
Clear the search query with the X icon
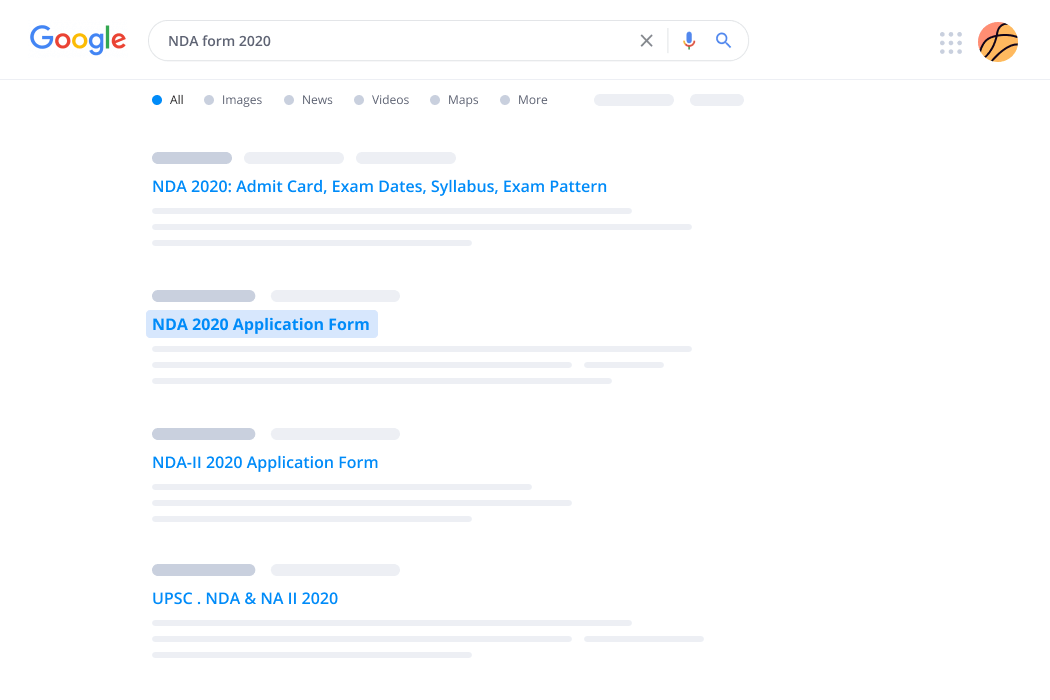[x=646, y=41]
